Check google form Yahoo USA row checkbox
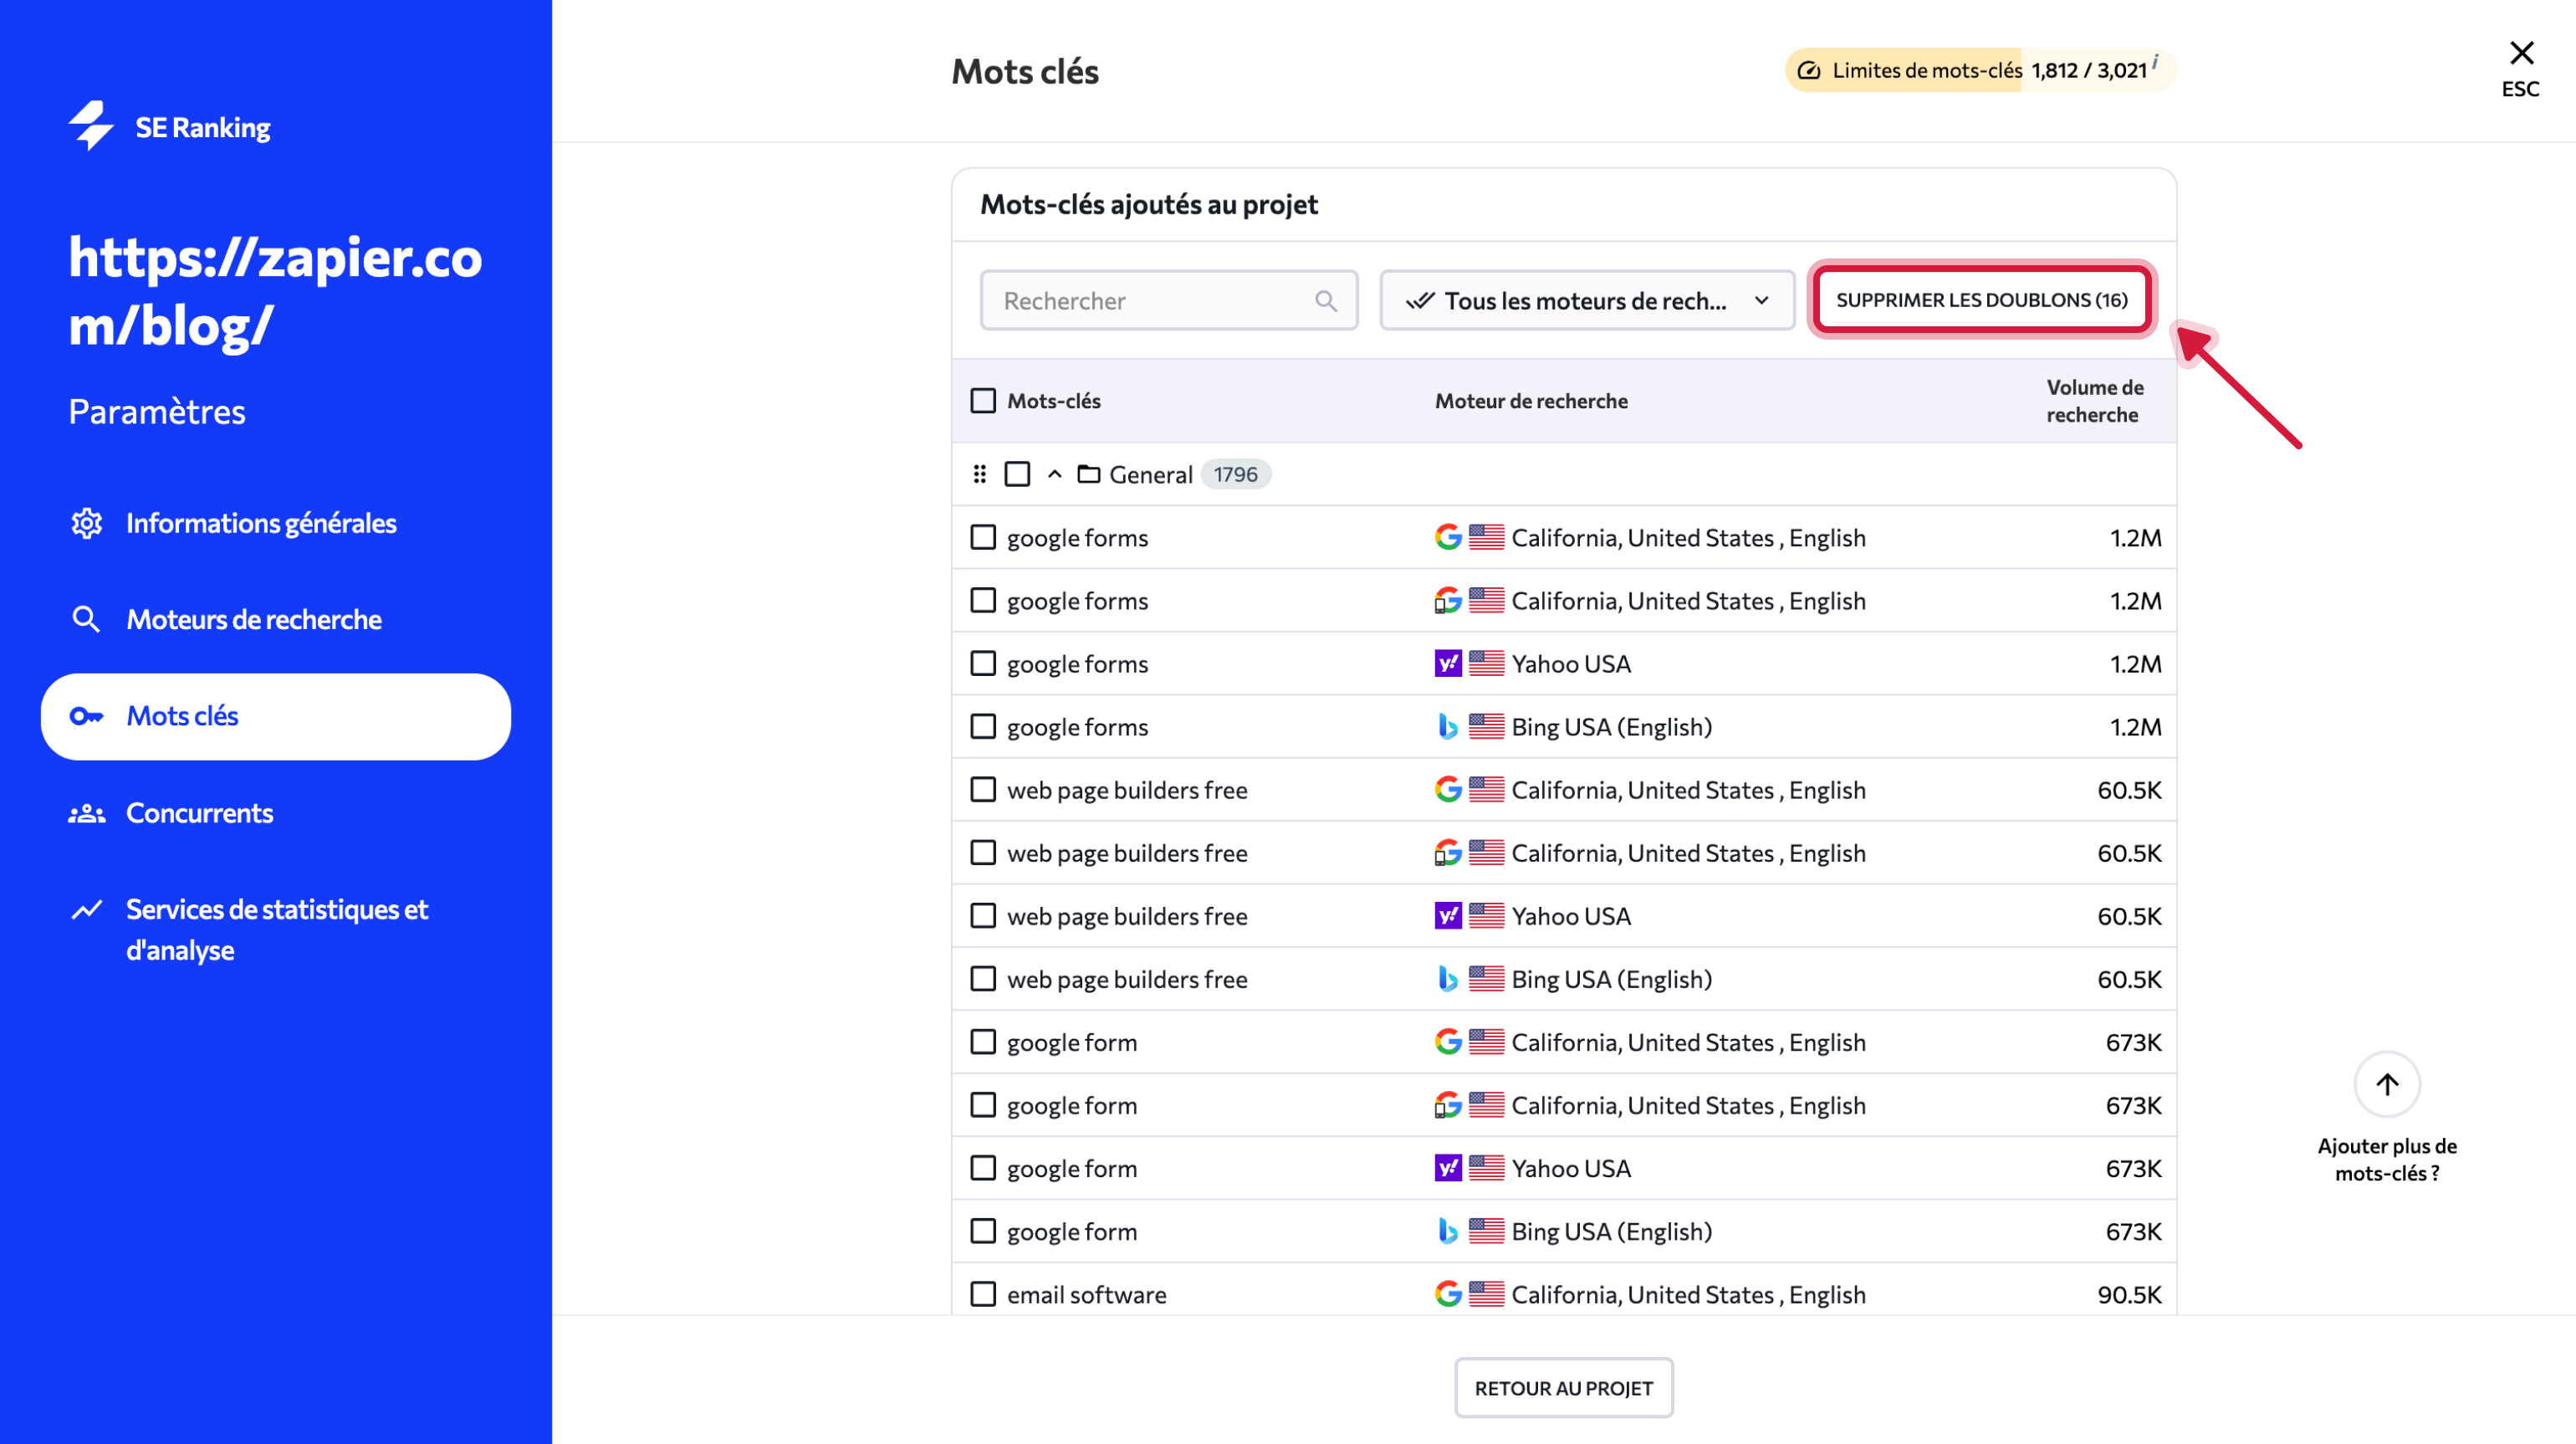The width and height of the screenshot is (2576, 1444). pyautogui.click(x=983, y=1168)
